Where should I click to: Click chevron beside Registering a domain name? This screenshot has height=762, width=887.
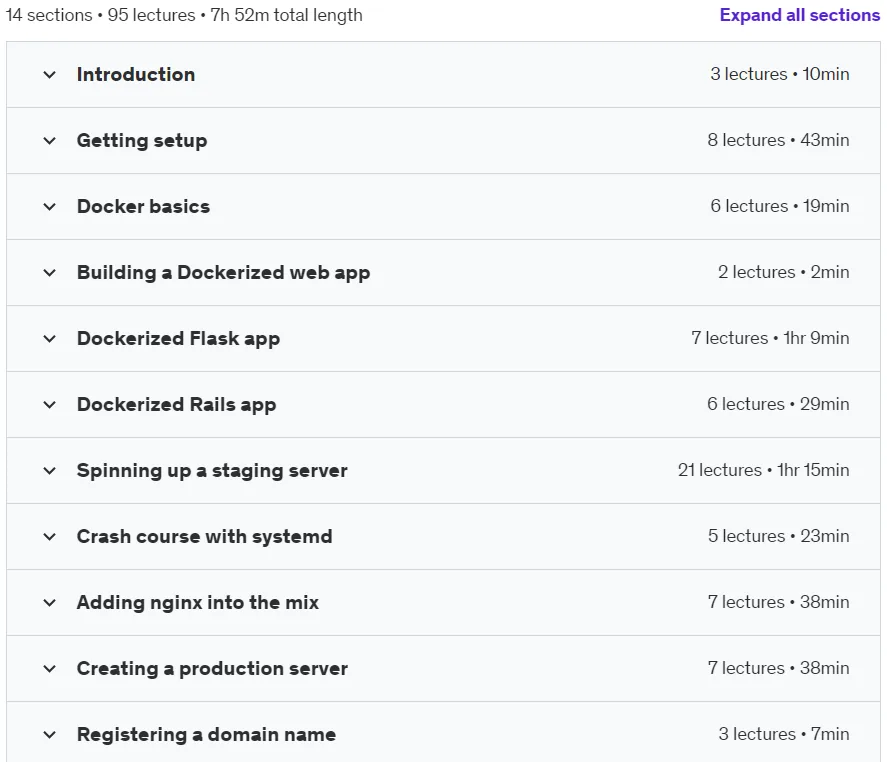tap(50, 735)
